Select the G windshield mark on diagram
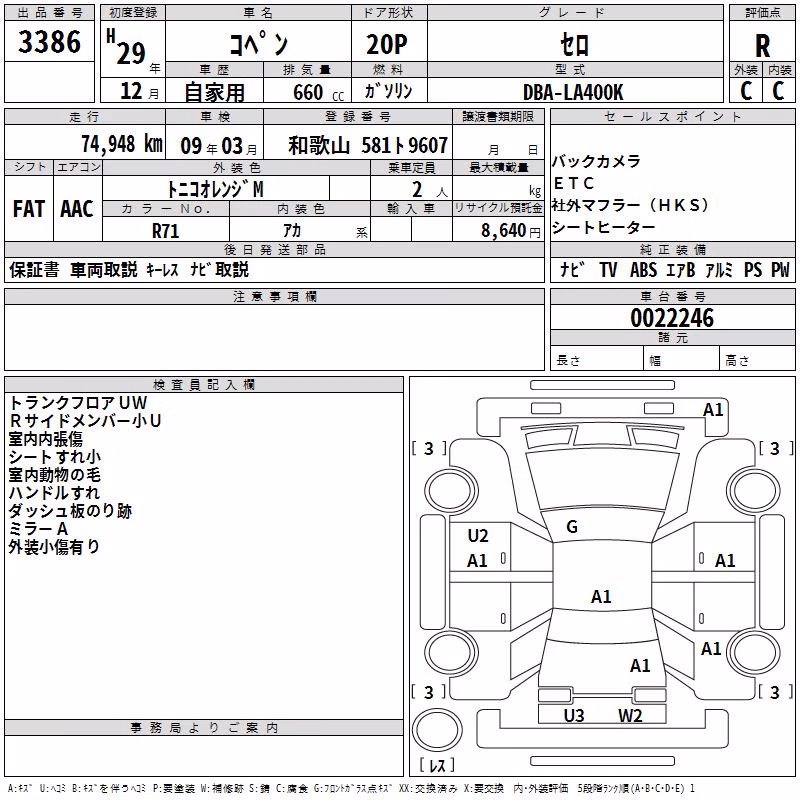The width and height of the screenshot is (800, 800). coord(572,527)
